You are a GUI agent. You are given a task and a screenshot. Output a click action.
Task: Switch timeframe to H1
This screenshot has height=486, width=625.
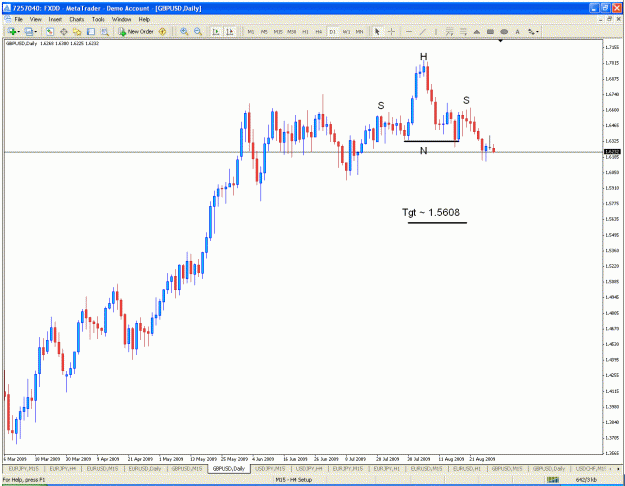tap(305, 31)
